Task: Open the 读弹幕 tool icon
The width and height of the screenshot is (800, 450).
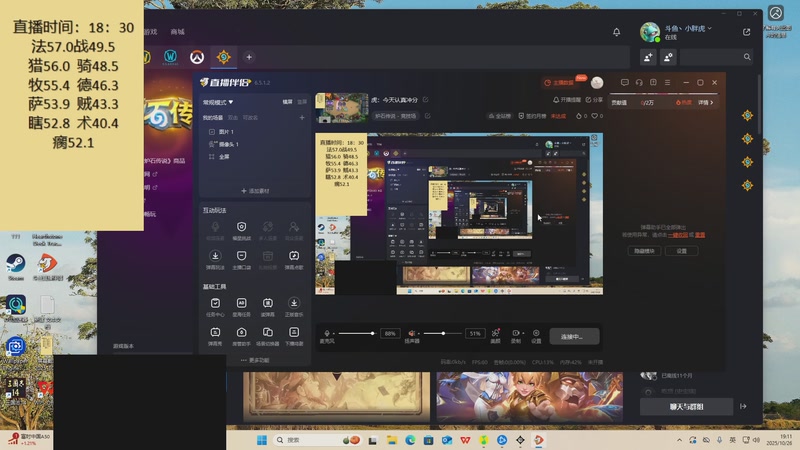Action: [267, 303]
